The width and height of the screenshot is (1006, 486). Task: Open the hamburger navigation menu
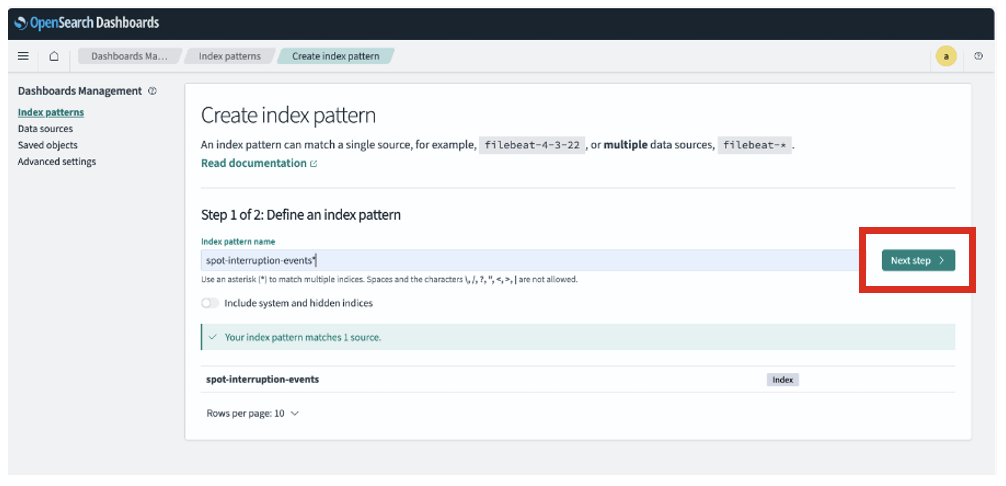(24, 57)
